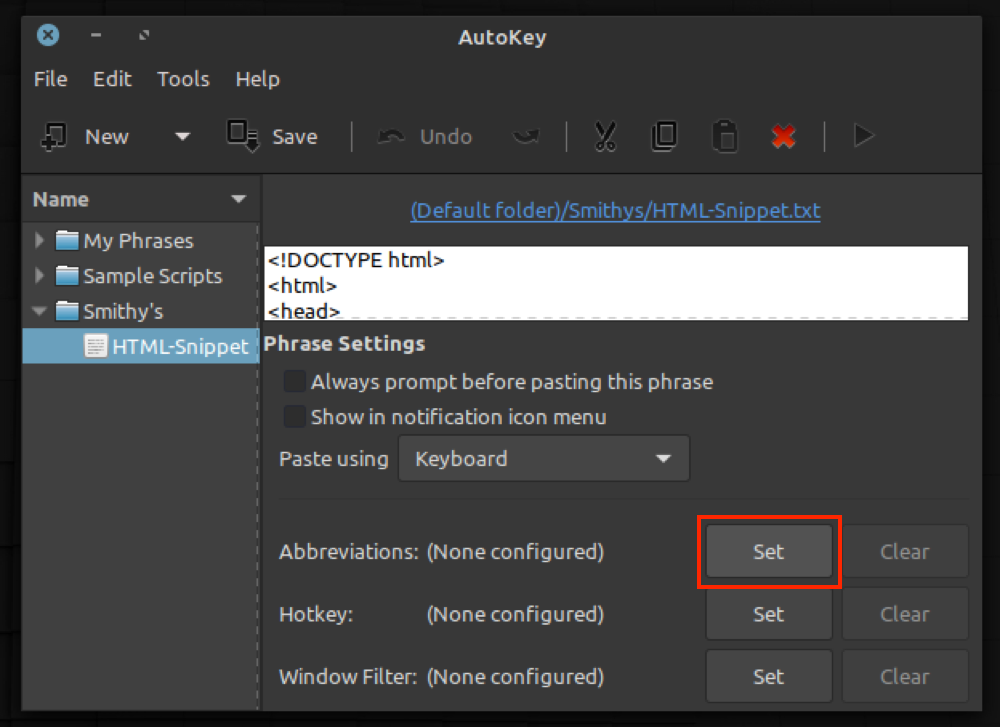Open the Edit menu
This screenshot has height=727, width=1000.
[112, 79]
